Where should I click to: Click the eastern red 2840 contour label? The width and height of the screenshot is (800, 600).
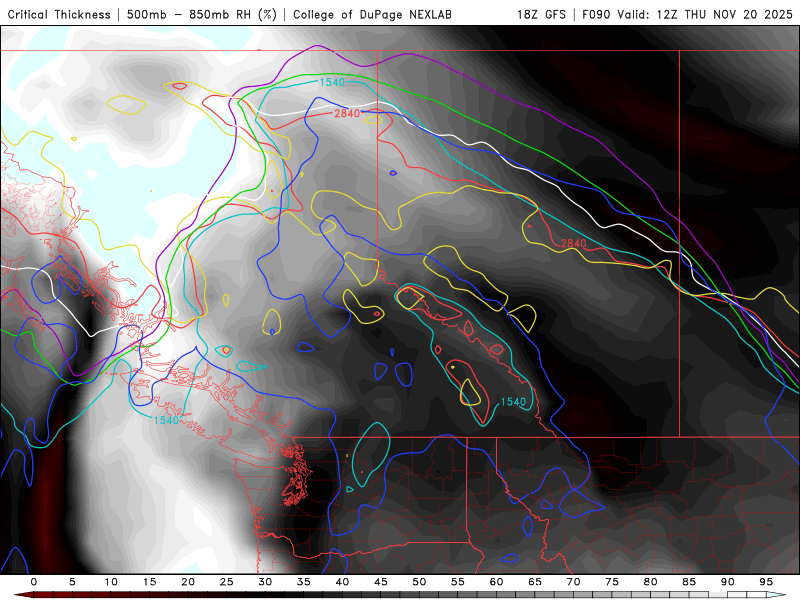point(573,243)
